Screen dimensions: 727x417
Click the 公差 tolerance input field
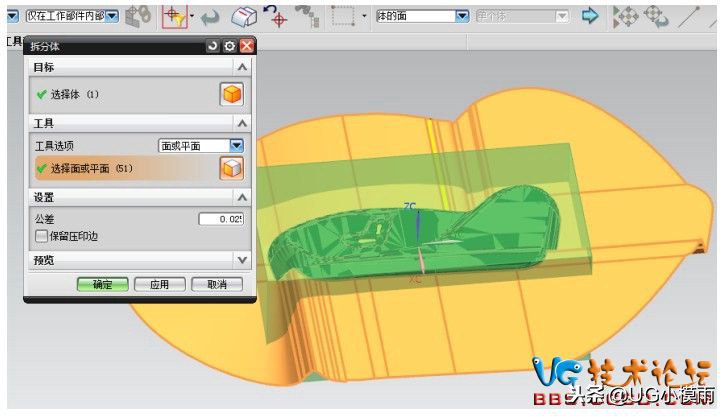click(x=220, y=218)
